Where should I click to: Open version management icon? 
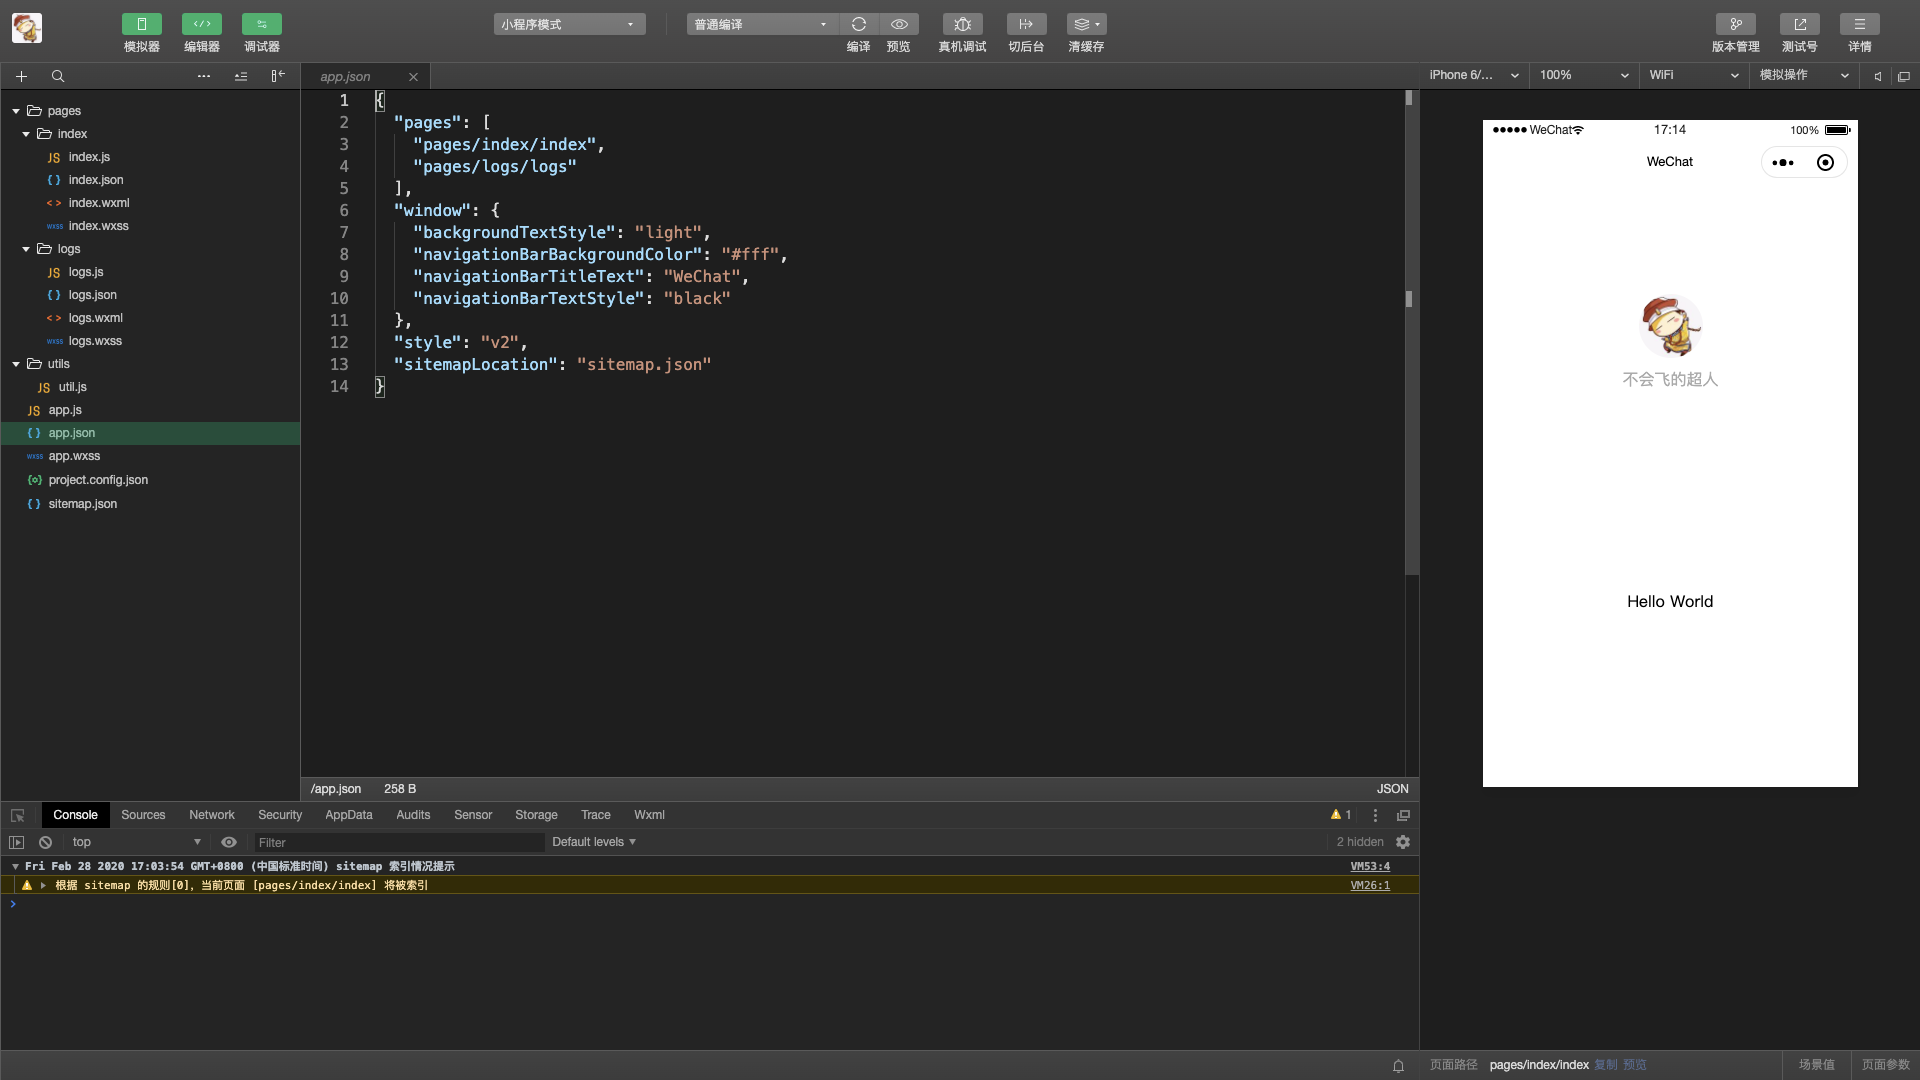[x=1735, y=24]
